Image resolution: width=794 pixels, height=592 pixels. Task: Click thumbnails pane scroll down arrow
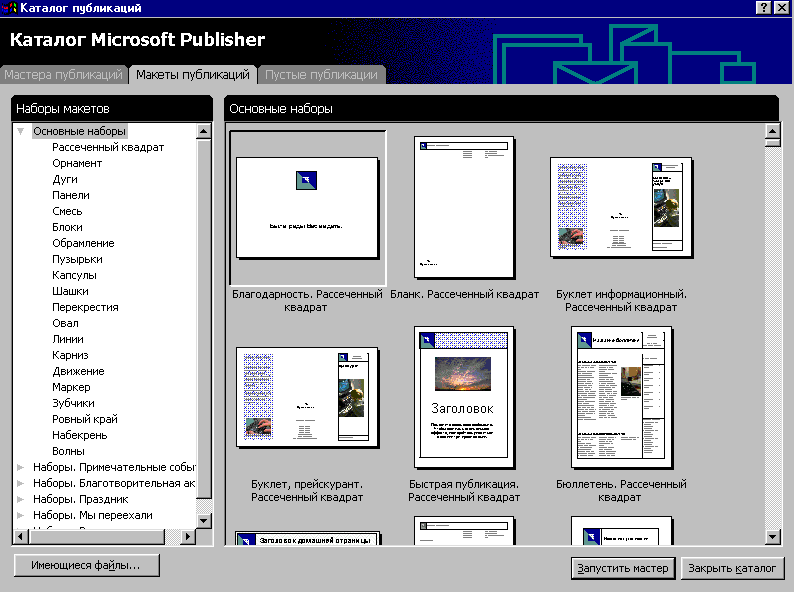point(772,537)
